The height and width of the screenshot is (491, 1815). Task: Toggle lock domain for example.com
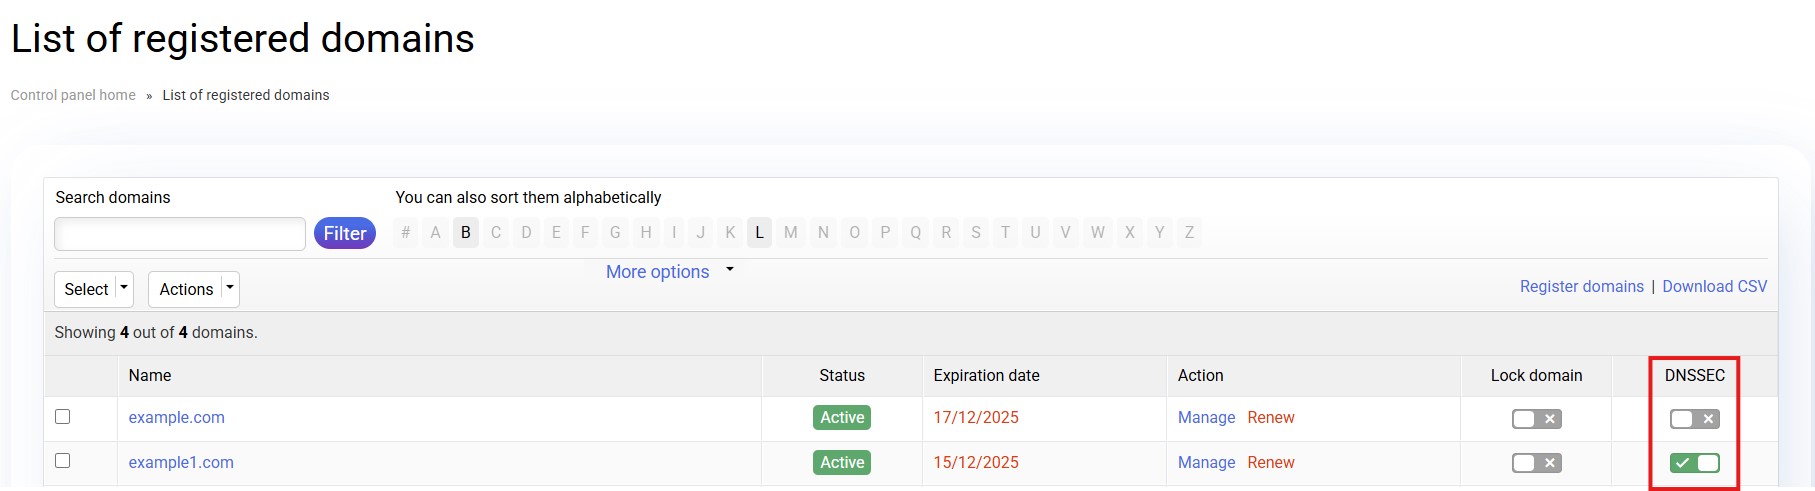pyautogui.click(x=1536, y=419)
